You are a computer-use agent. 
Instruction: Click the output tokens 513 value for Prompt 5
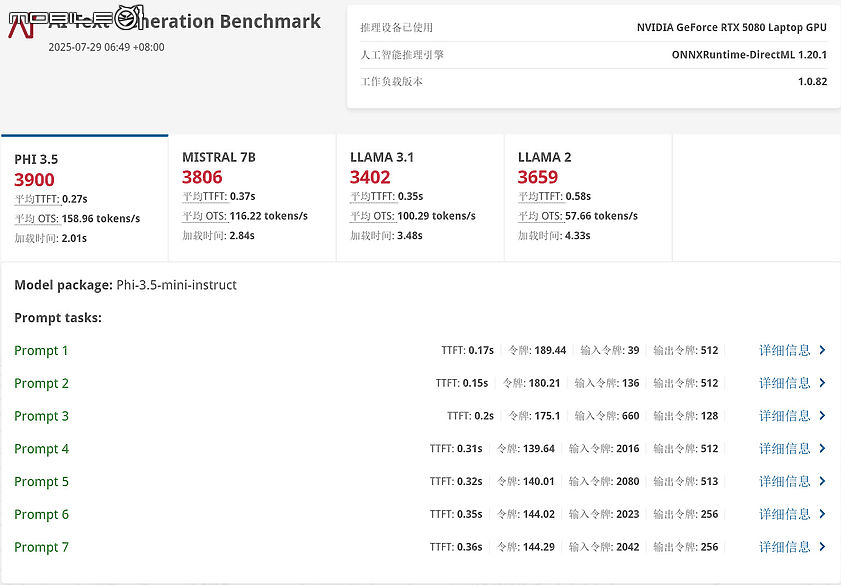(709, 481)
